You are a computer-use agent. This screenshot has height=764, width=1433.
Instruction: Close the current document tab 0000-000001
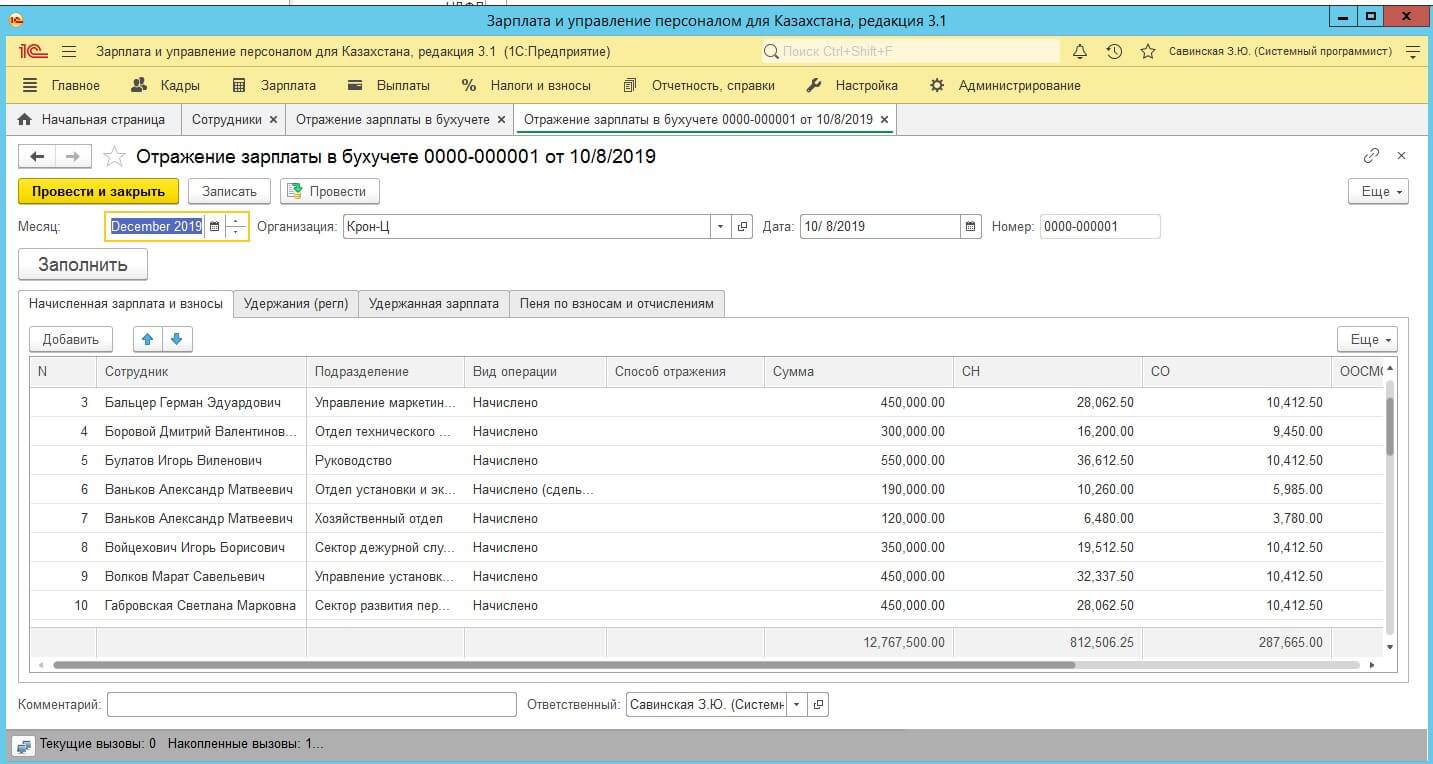(883, 119)
